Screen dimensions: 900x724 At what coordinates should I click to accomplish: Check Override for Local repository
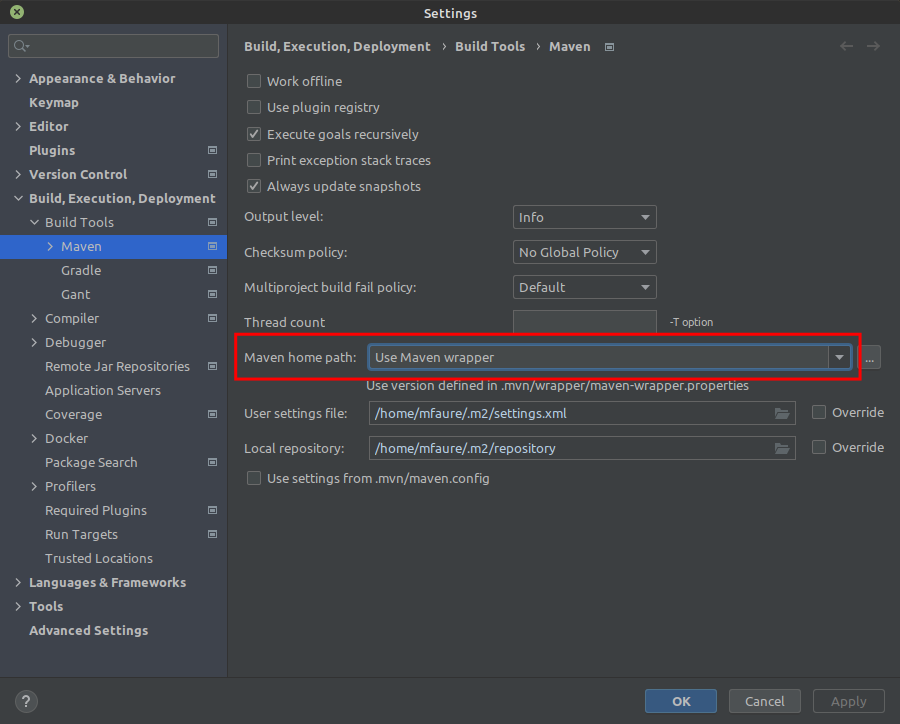(819, 447)
